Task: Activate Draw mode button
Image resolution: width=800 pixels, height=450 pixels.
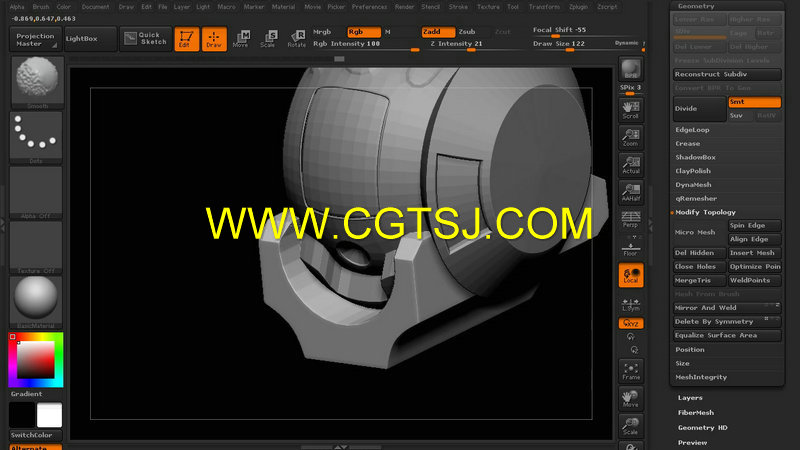Action: coord(214,39)
